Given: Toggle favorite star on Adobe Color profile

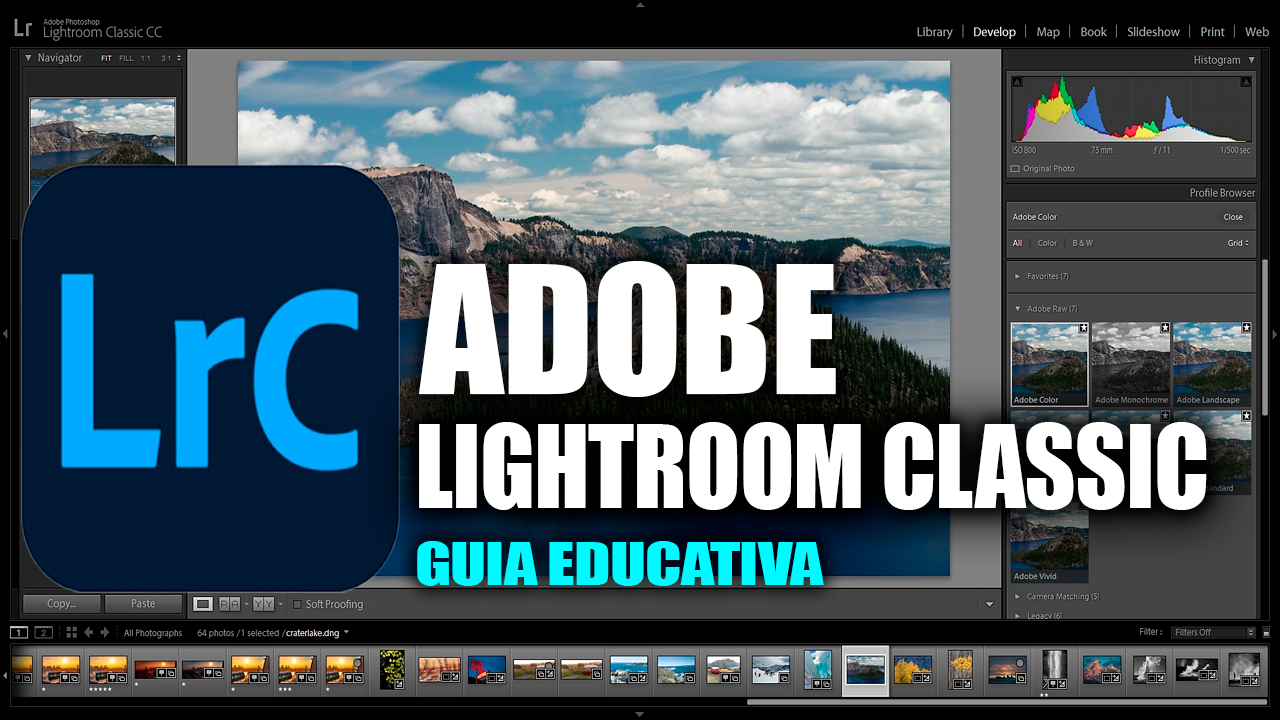Looking at the screenshot, I should click(1083, 327).
